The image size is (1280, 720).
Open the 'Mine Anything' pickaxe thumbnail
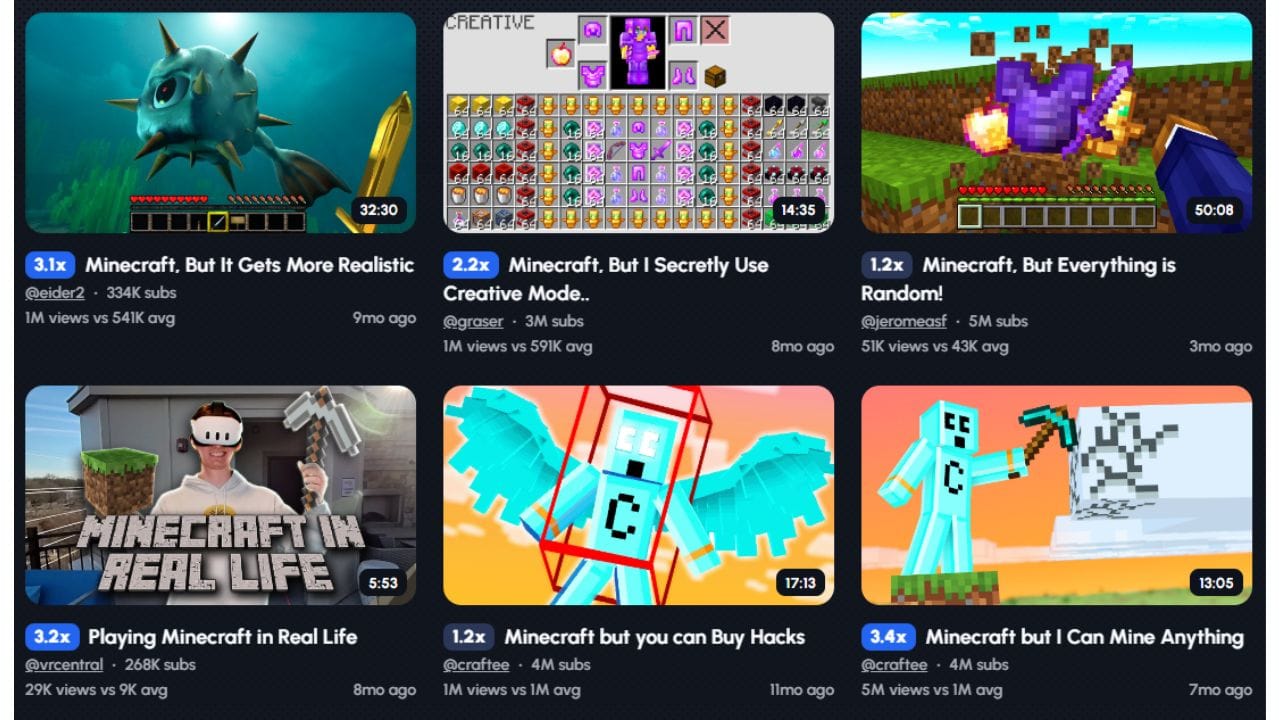pyautogui.click(x=1056, y=495)
